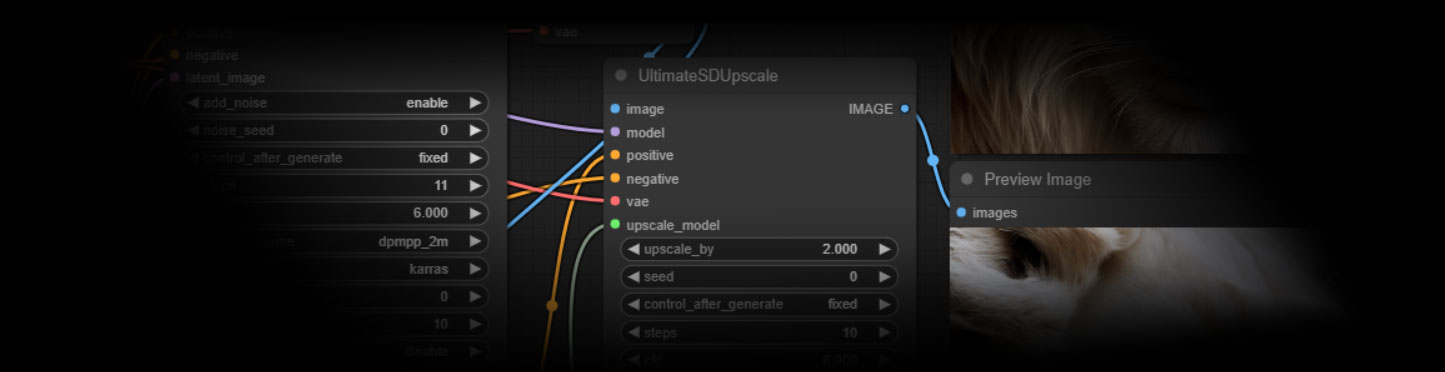Edit the UltimateSDUpscale seed value 0
Screen dimensions: 1445x372
(x=853, y=277)
